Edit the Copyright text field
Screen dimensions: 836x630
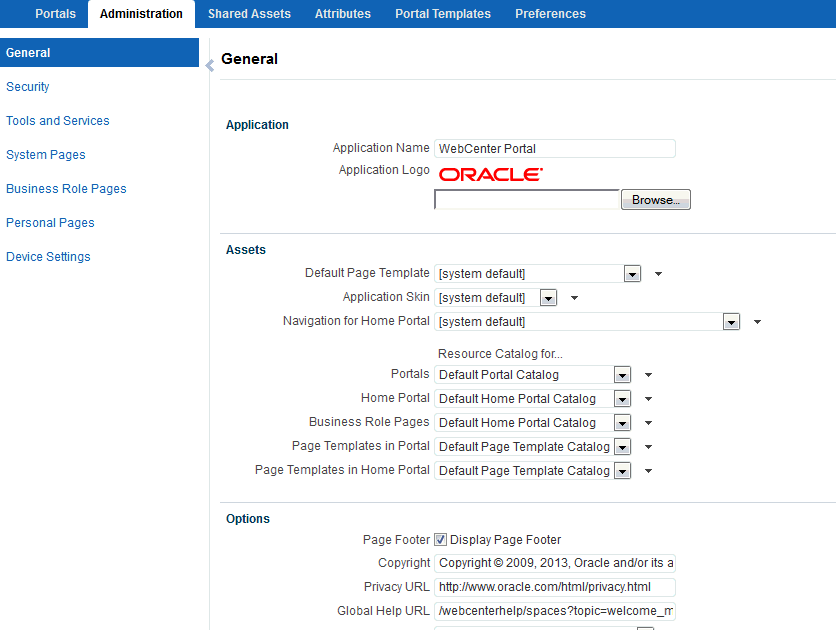click(x=555, y=563)
